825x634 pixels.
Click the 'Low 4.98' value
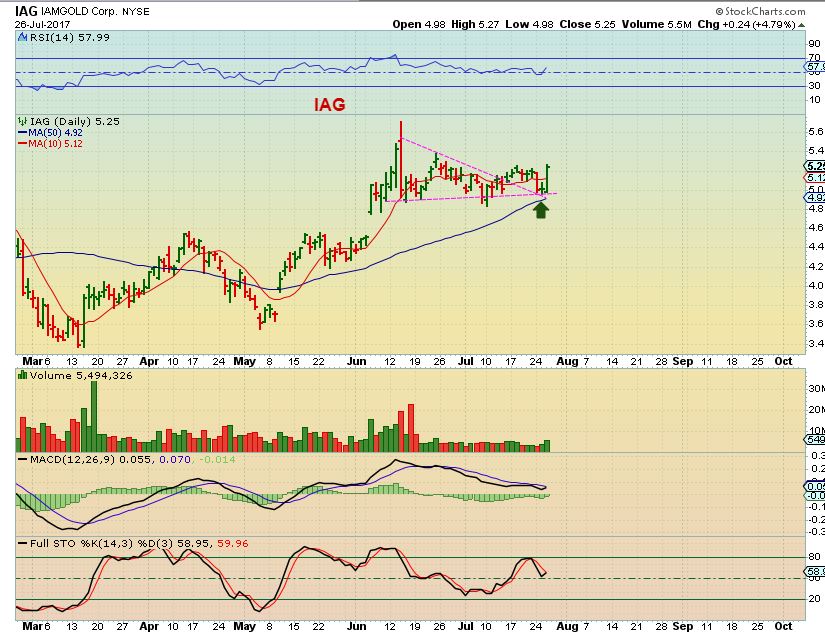(529, 24)
